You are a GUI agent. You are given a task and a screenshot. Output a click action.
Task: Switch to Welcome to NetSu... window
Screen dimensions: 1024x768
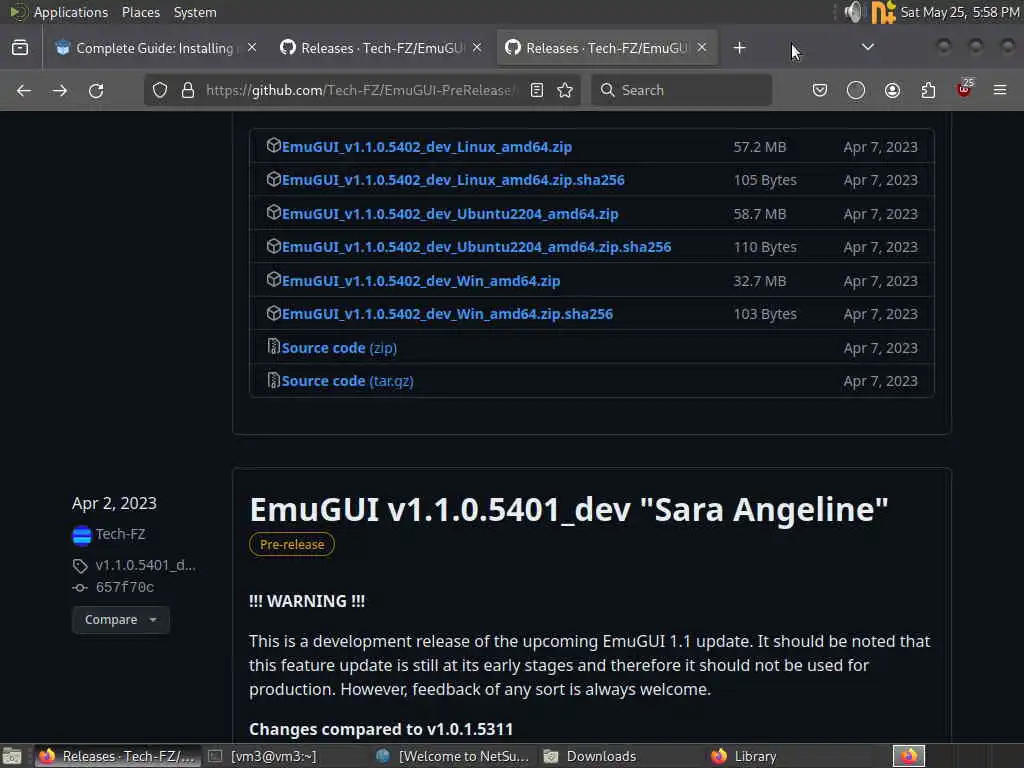(x=453, y=756)
